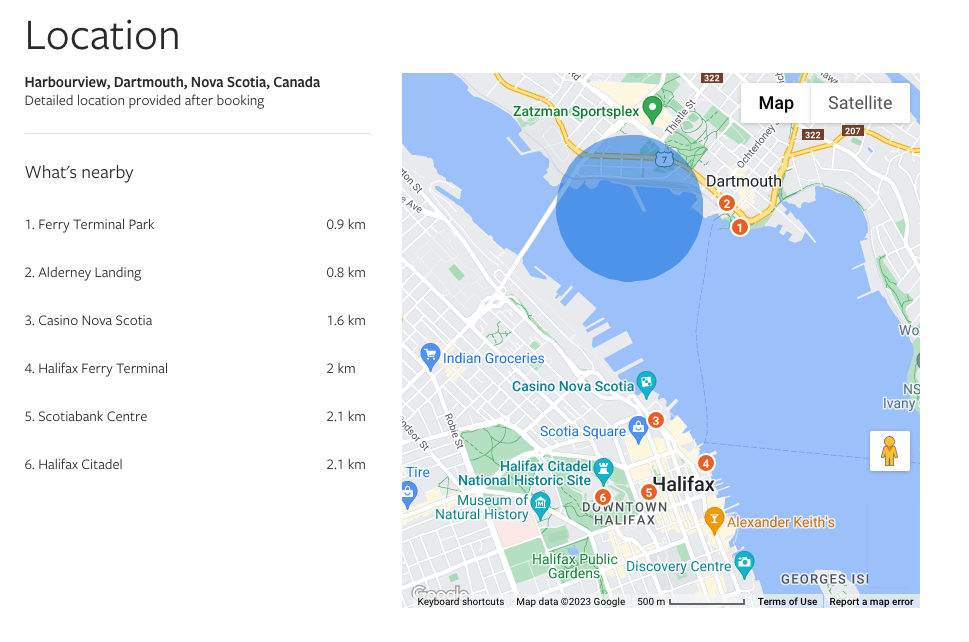Click the Museum of Natural History pin

(x=541, y=505)
